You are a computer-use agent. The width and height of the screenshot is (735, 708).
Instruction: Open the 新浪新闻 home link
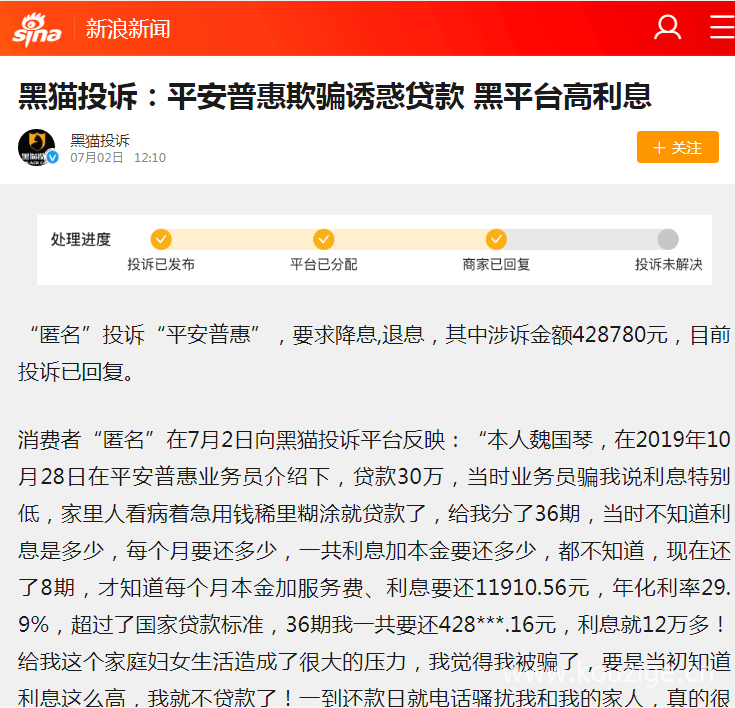click(128, 29)
